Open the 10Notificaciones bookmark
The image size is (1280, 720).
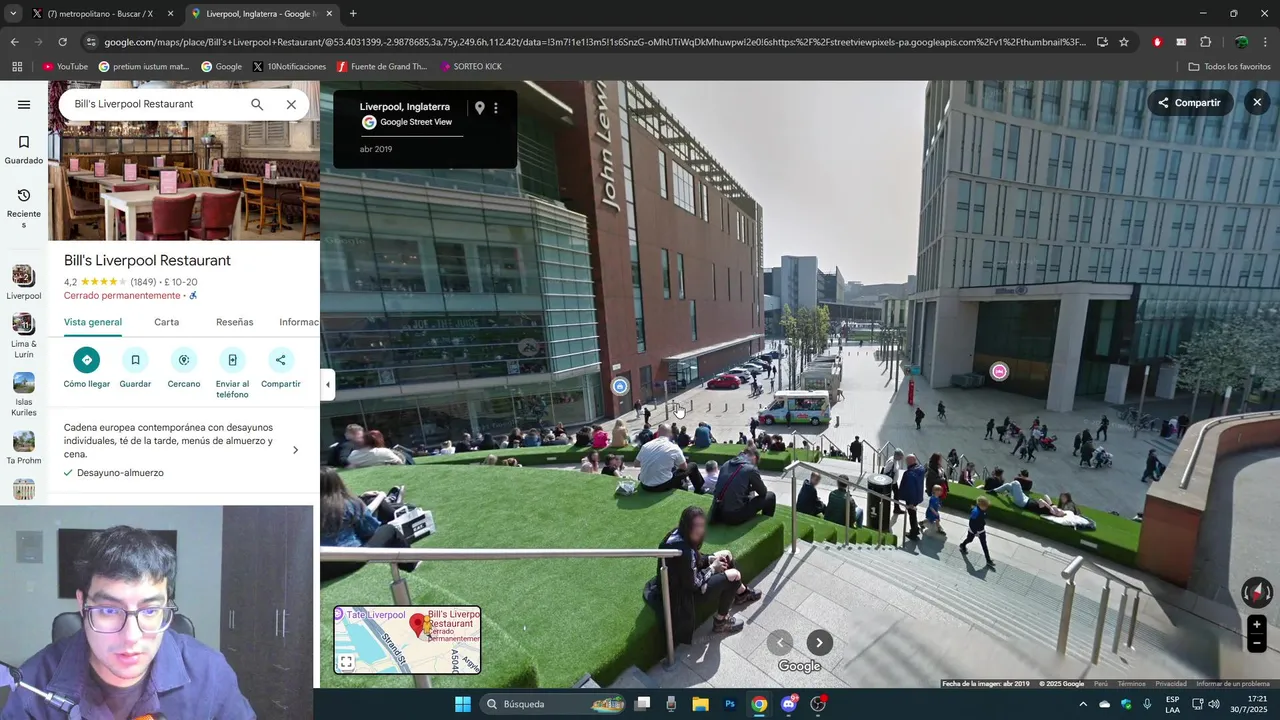(x=289, y=67)
